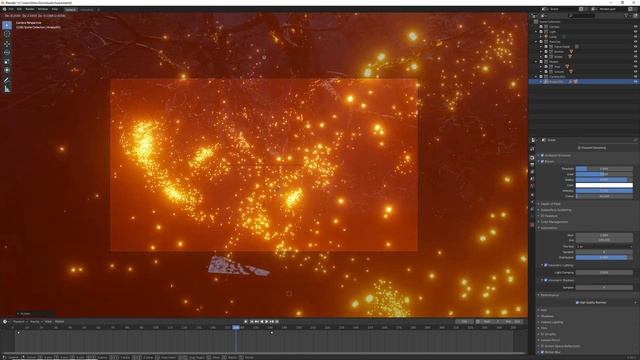Click the Volumetrics Light Clamping field

click(x=604, y=272)
